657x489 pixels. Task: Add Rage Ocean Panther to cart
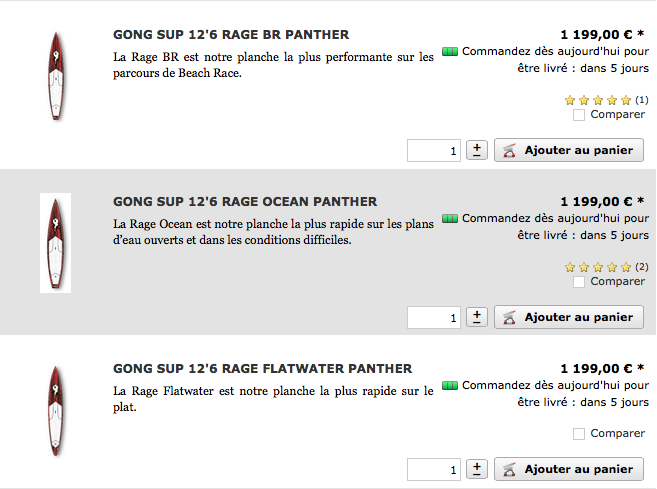coord(569,317)
